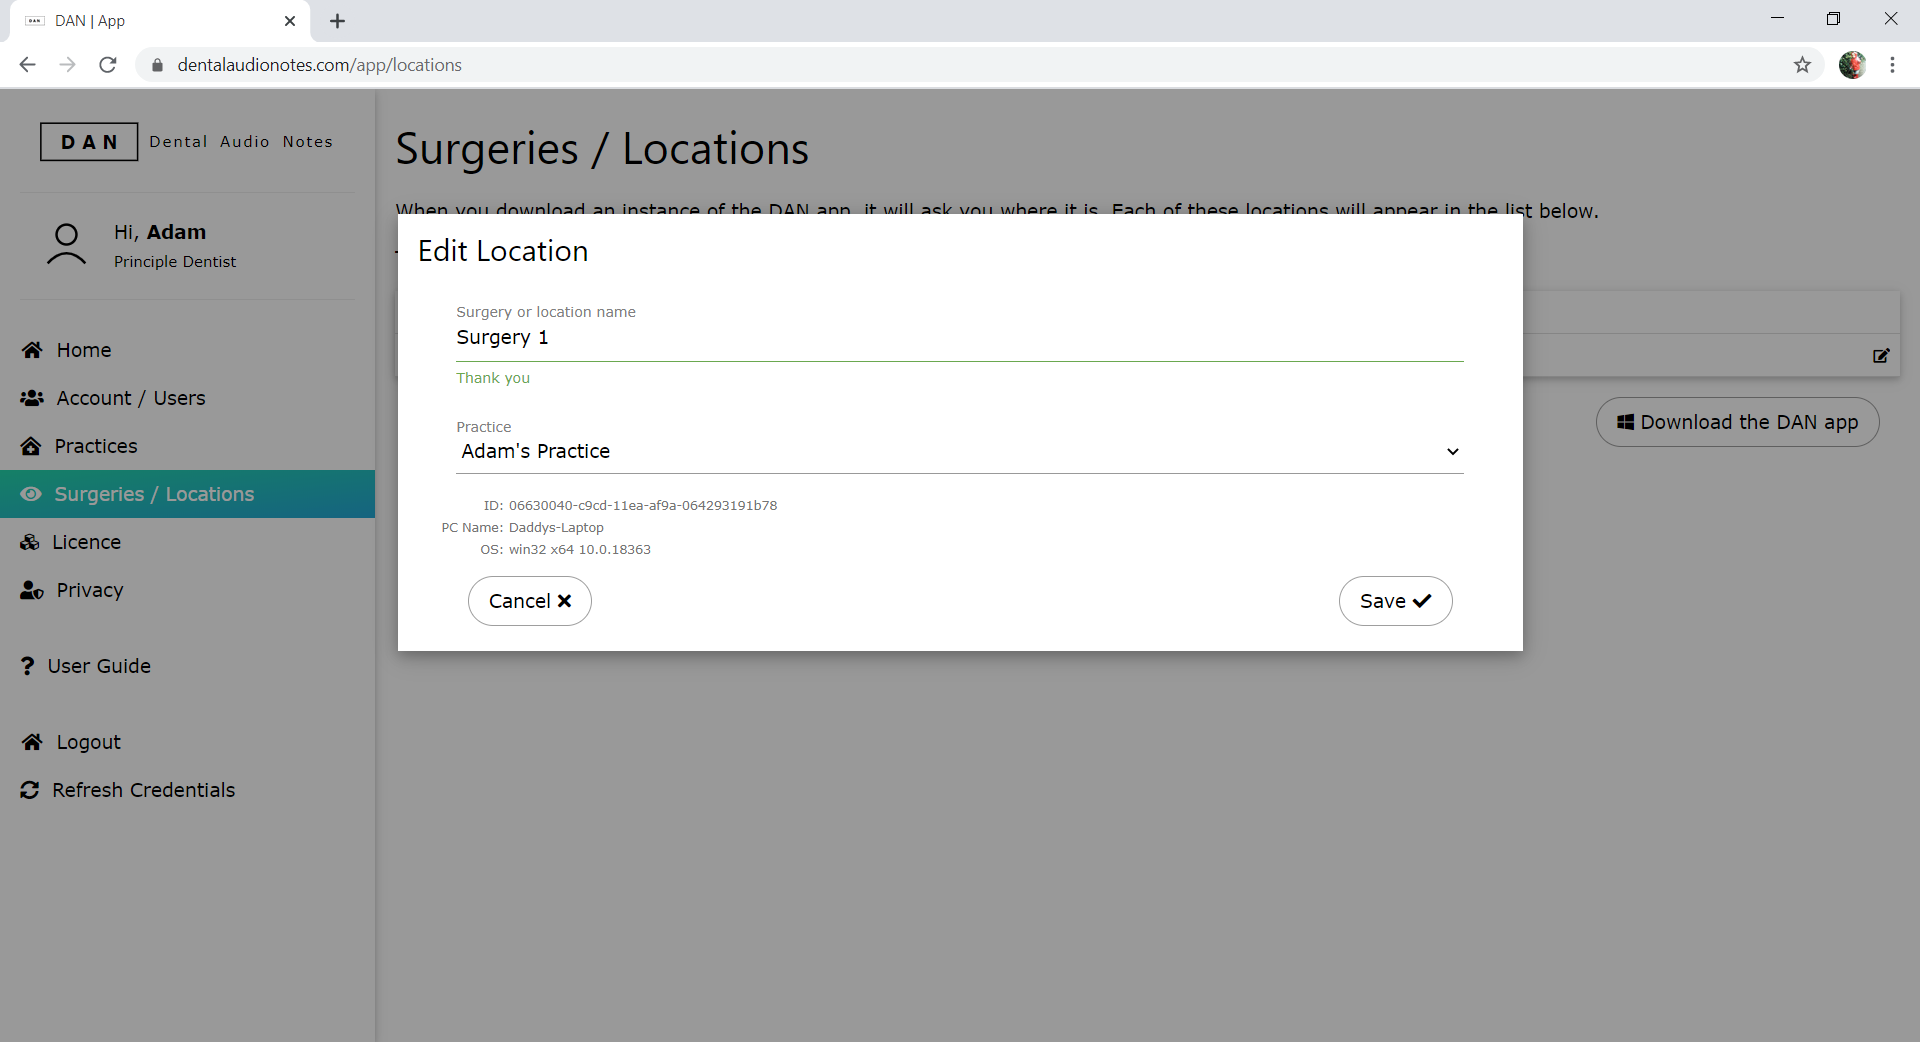The width and height of the screenshot is (1920, 1042).
Task: Click the Surgery or location name field
Action: [958, 338]
